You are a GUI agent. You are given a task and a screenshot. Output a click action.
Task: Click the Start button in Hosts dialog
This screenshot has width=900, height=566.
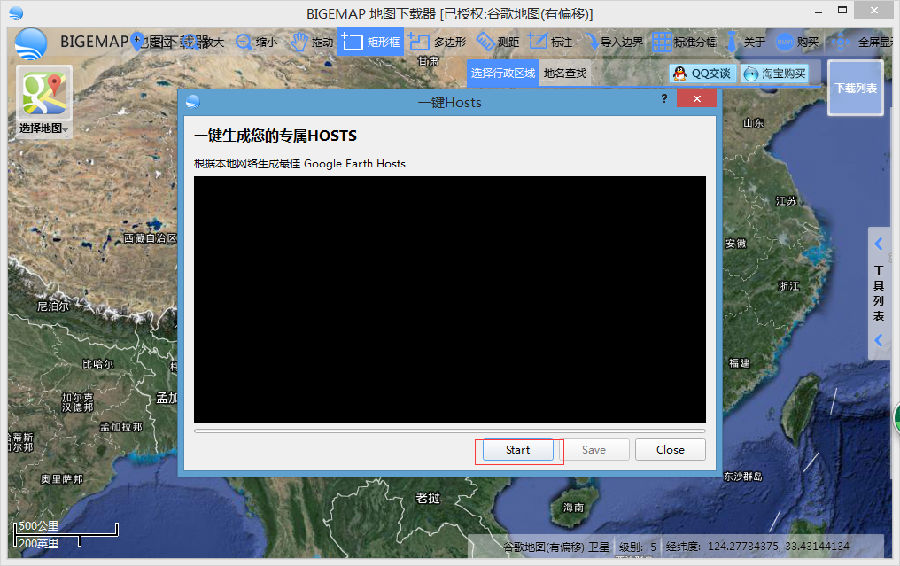518,450
